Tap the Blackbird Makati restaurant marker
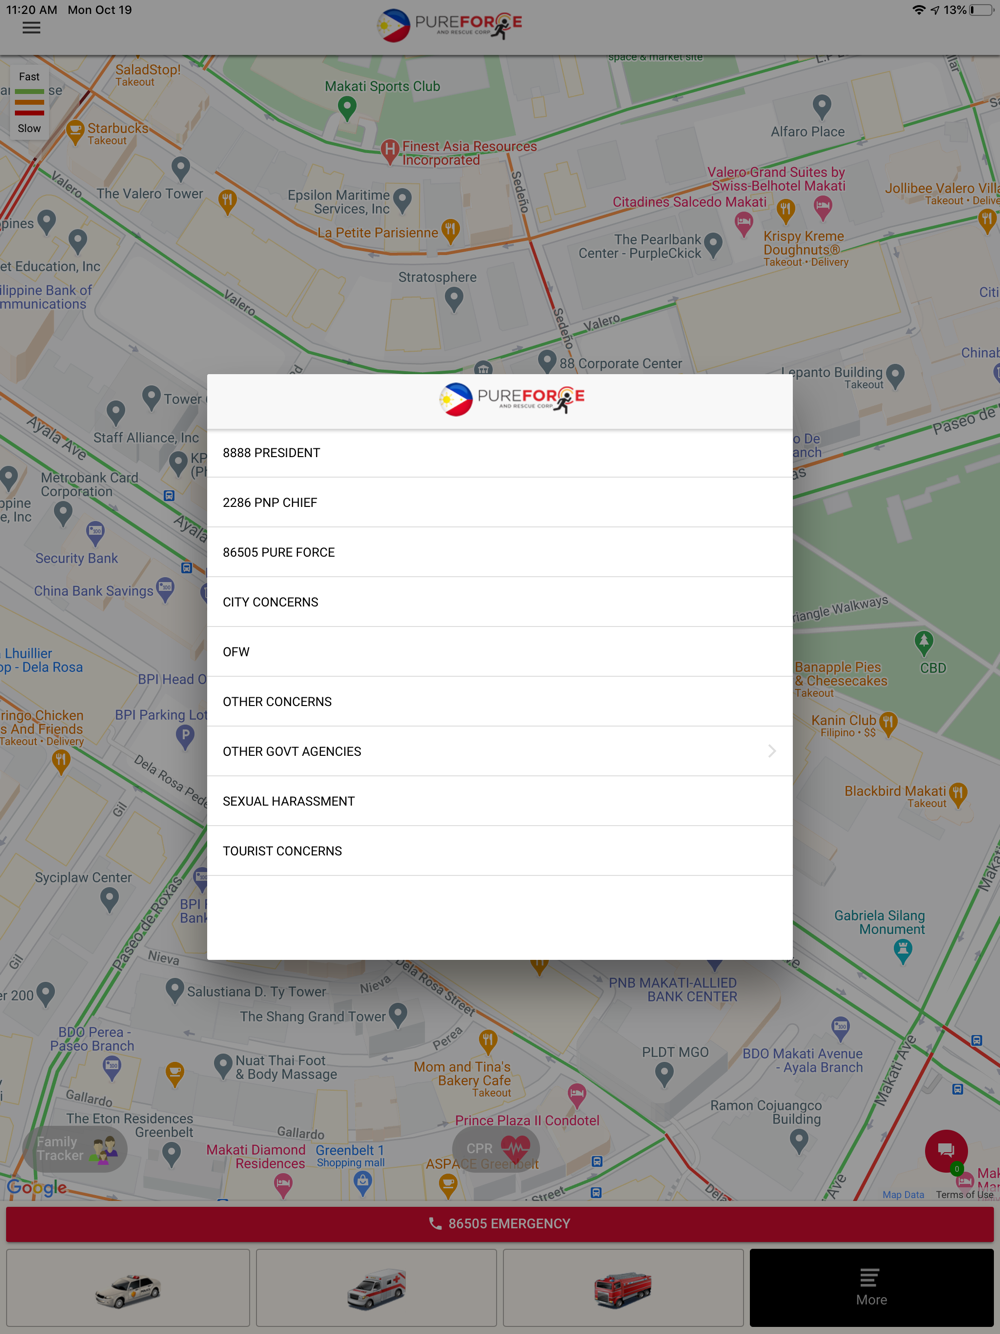Image resolution: width=1000 pixels, height=1334 pixels. coord(958,794)
